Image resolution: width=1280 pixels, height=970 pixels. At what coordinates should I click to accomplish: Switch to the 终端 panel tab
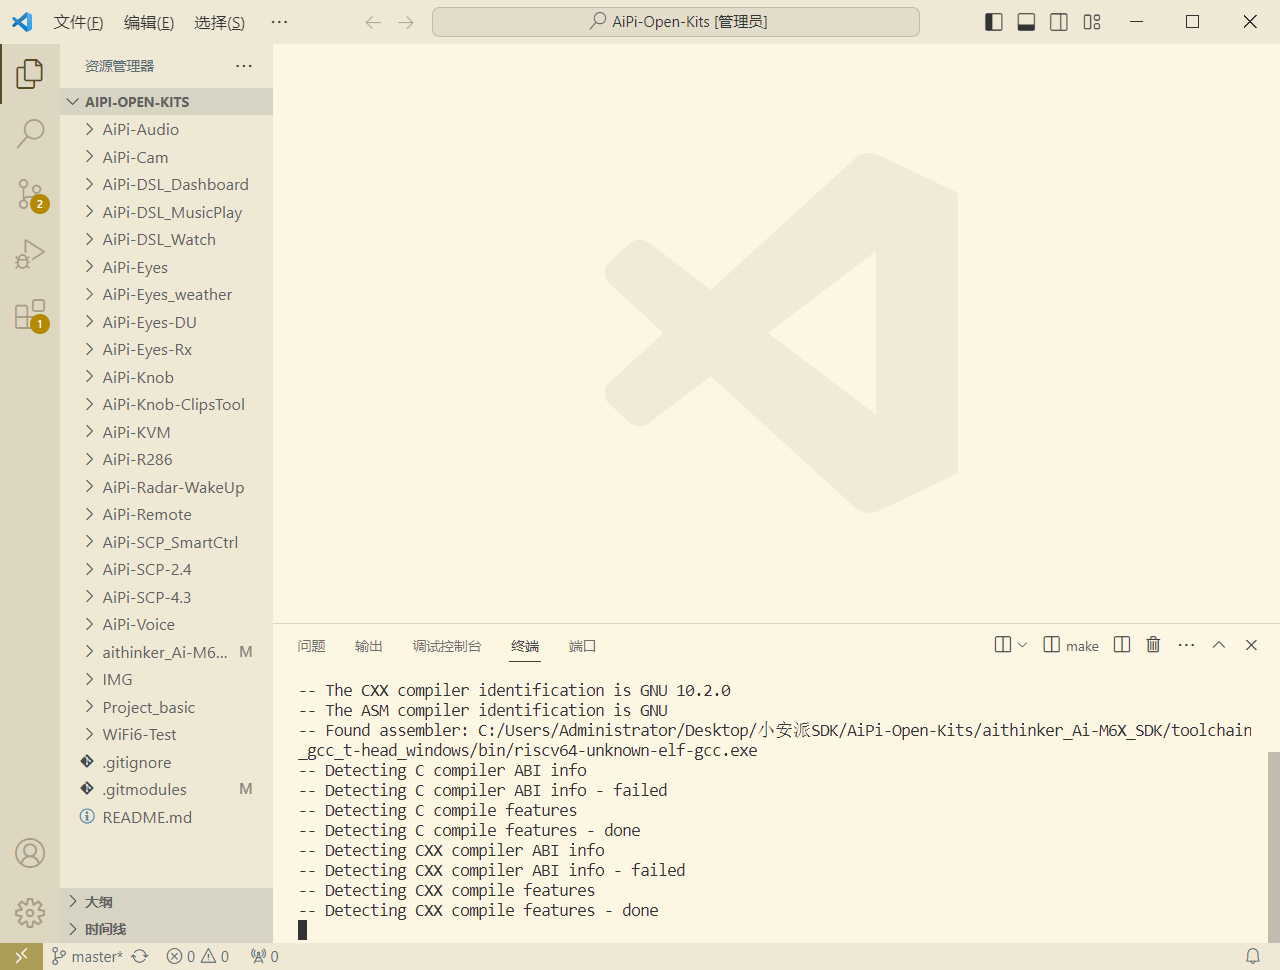(525, 646)
